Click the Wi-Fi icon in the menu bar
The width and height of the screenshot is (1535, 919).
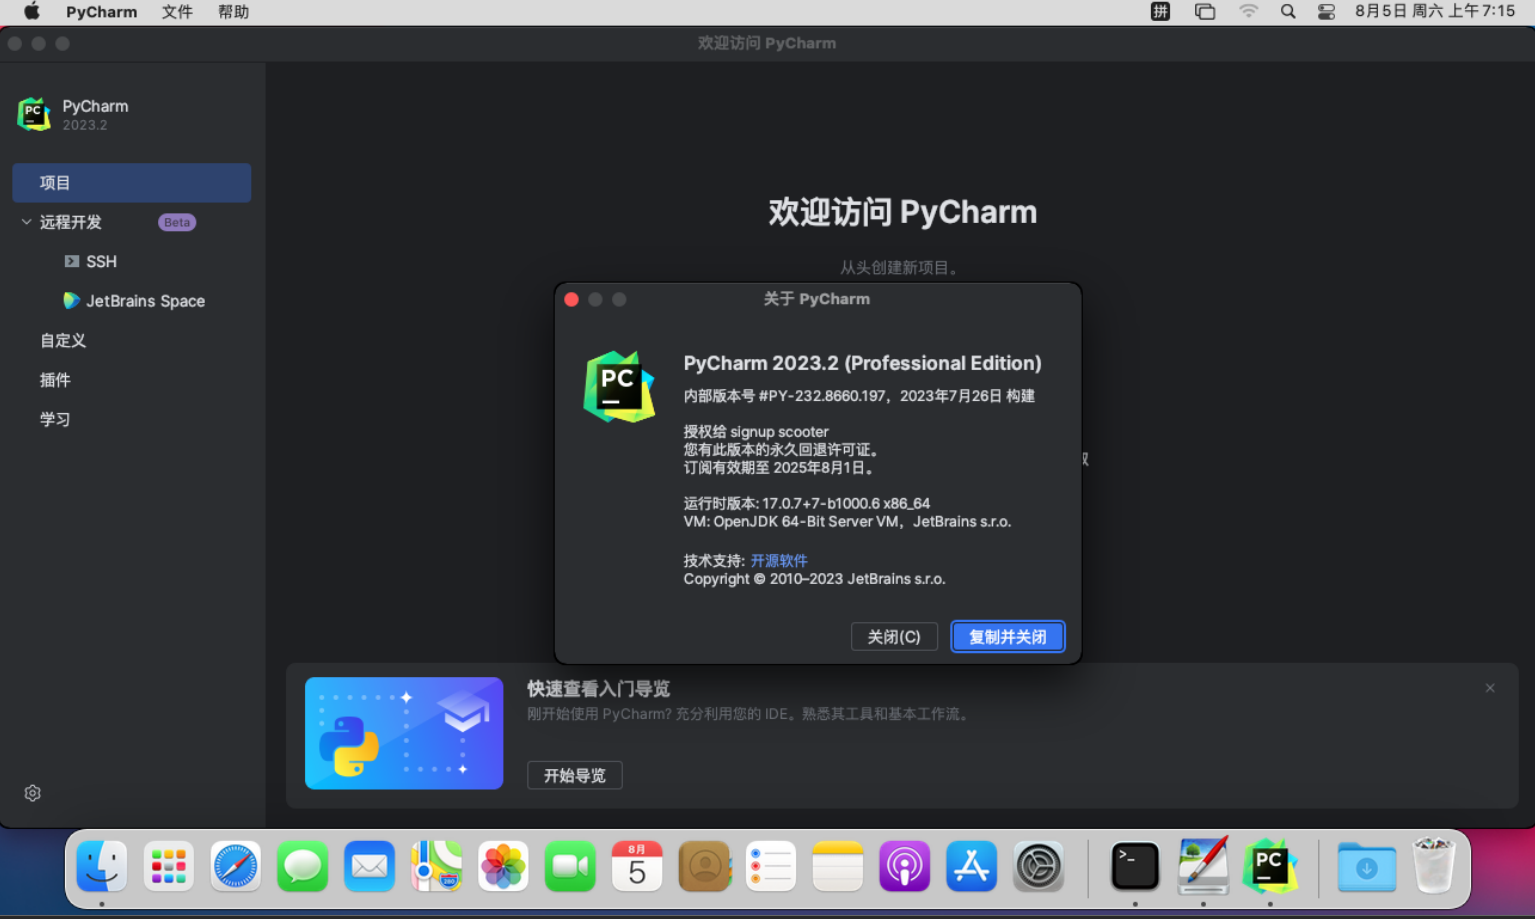pos(1247,11)
